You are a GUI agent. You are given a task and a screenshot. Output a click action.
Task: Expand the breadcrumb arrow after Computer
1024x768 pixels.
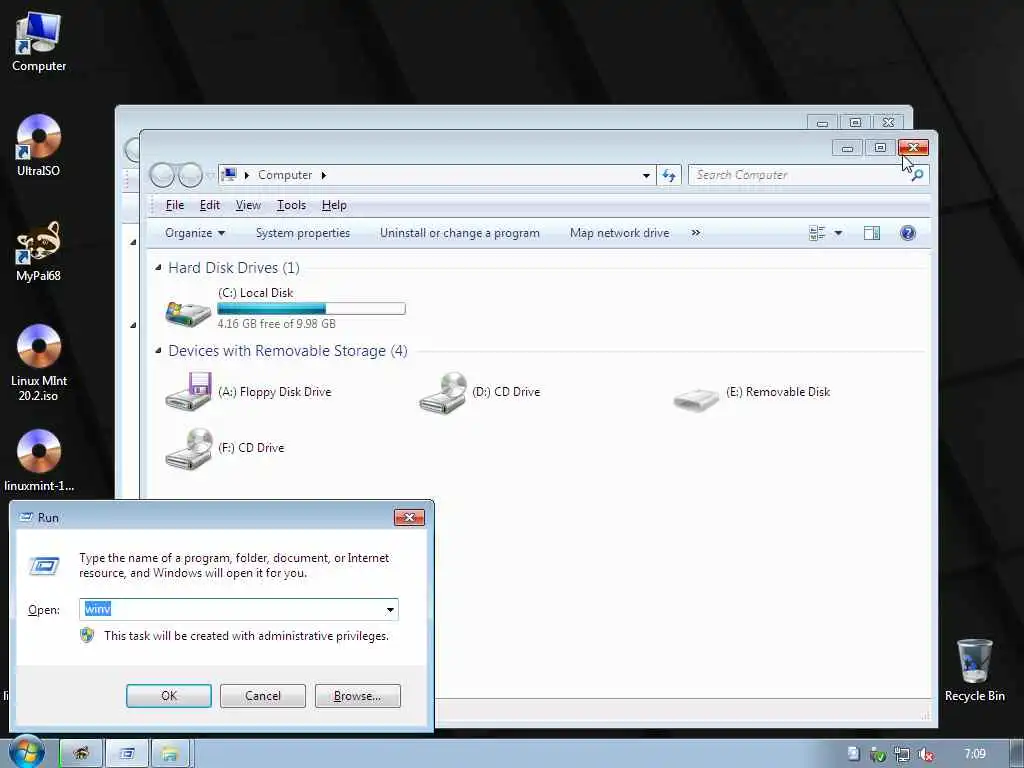pyautogui.click(x=323, y=175)
